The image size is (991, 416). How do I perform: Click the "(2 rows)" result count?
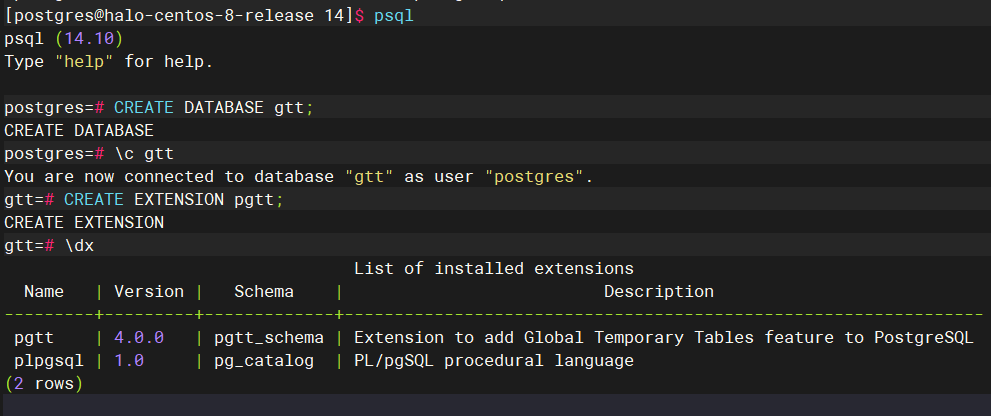tap(44, 383)
